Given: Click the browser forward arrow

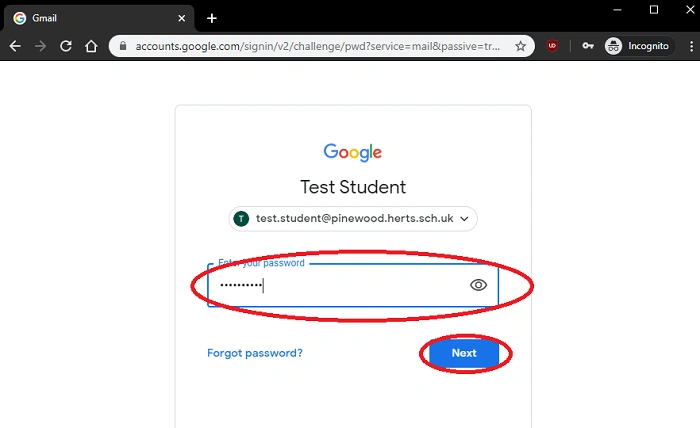Looking at the screenshot, I should pos(40,46).
